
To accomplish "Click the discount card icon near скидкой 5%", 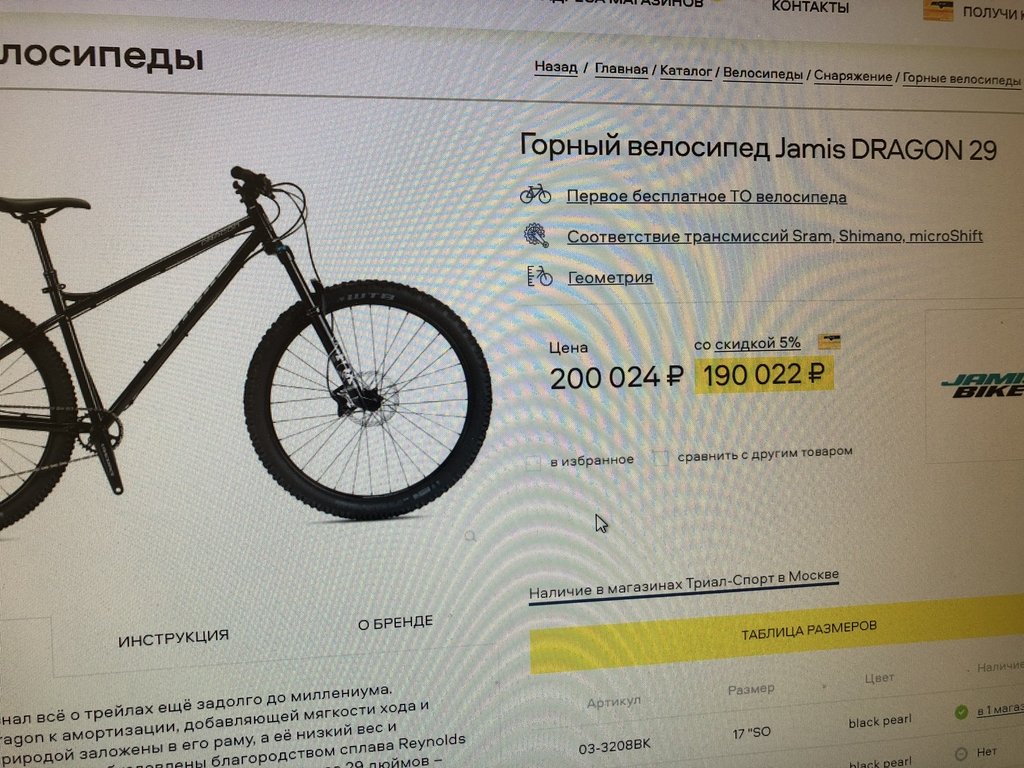I will 829,342.
